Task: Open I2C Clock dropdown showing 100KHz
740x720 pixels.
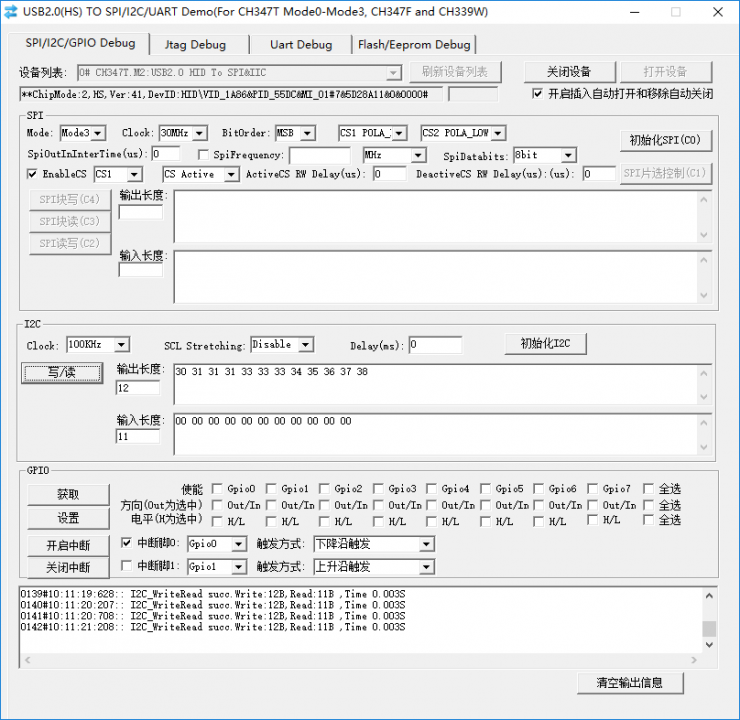Action: [x=98, y=345]
